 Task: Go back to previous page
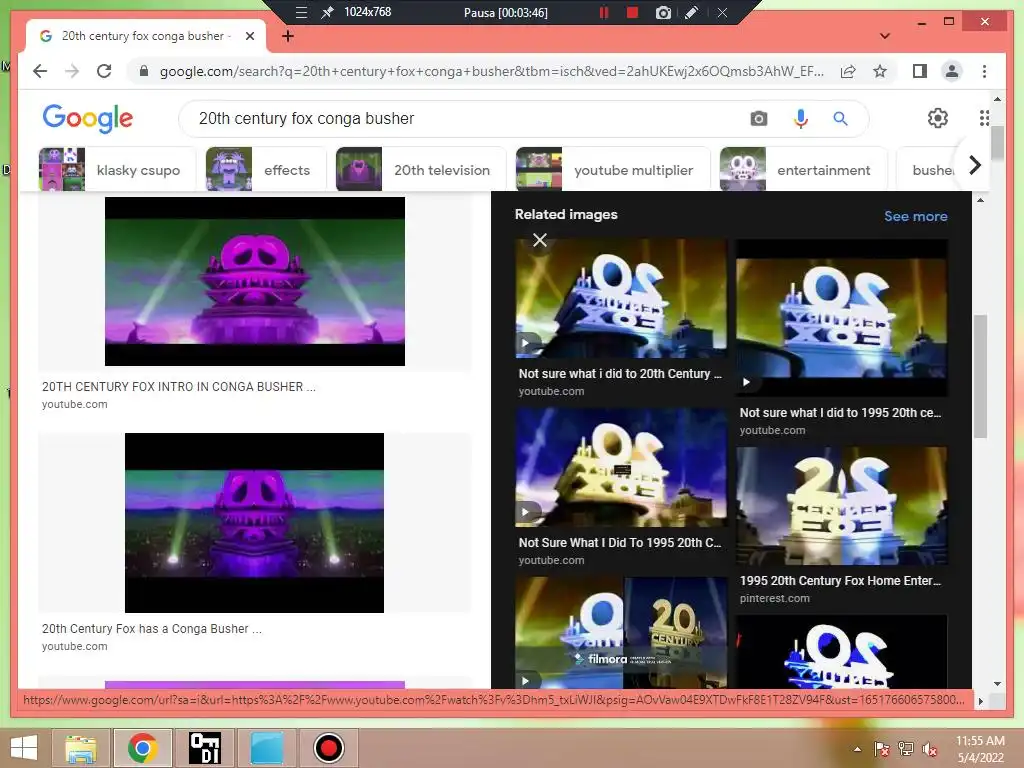coord(40,71)
